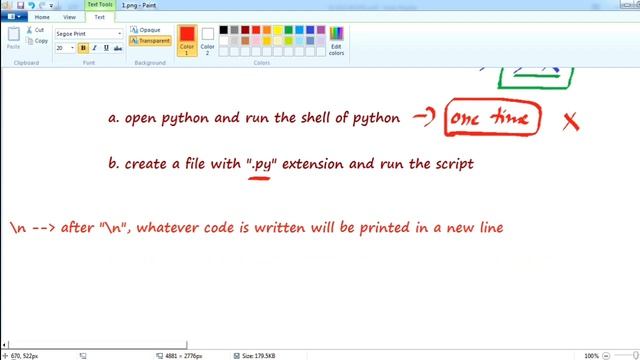Screen dimensions: 640x360
Task: Set text background to Opaque
Action: pyautogui.click(x=146, y=30)
